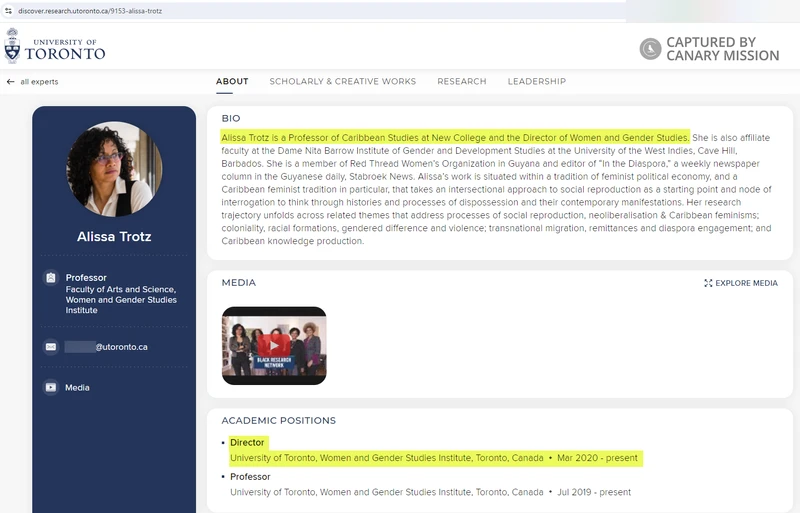800x513 pixels.
Task: Switch to Scholarly & Creative Works tab
Action: (x=342, y=81)
